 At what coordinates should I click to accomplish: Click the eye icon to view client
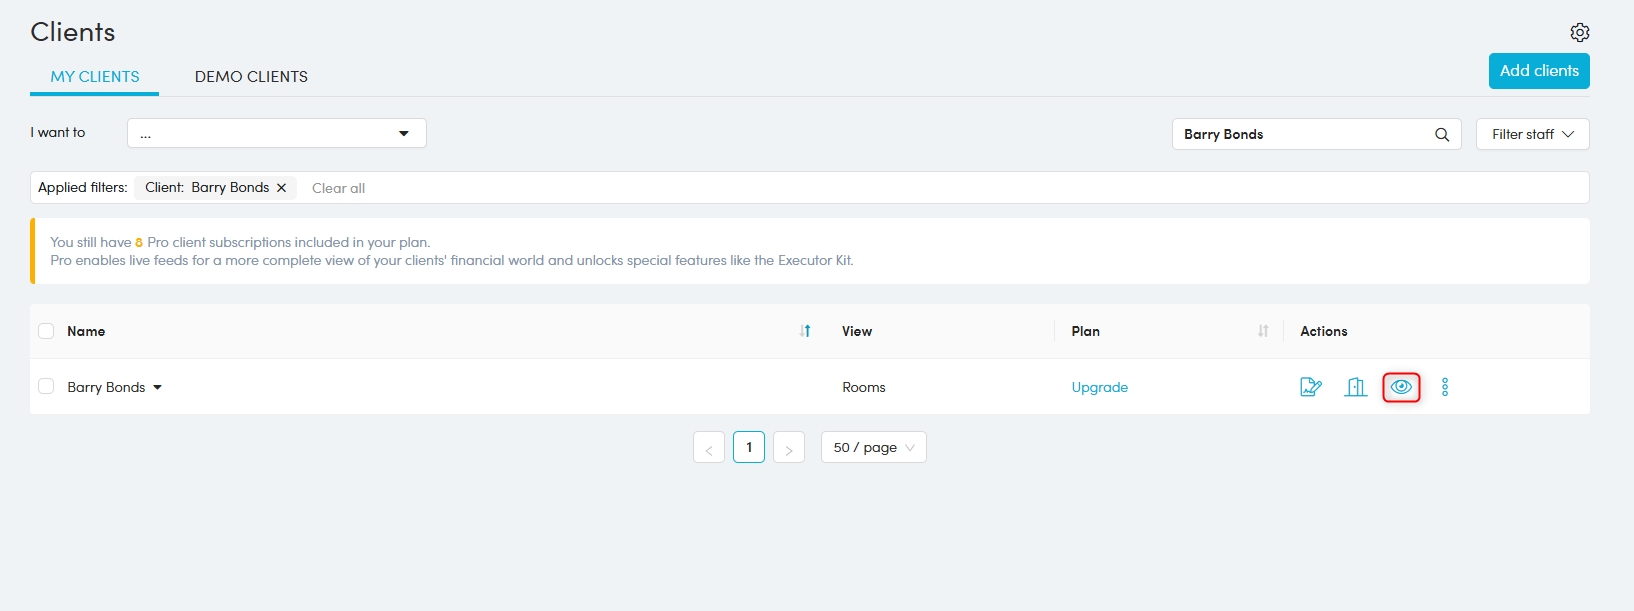[1401, 387]
